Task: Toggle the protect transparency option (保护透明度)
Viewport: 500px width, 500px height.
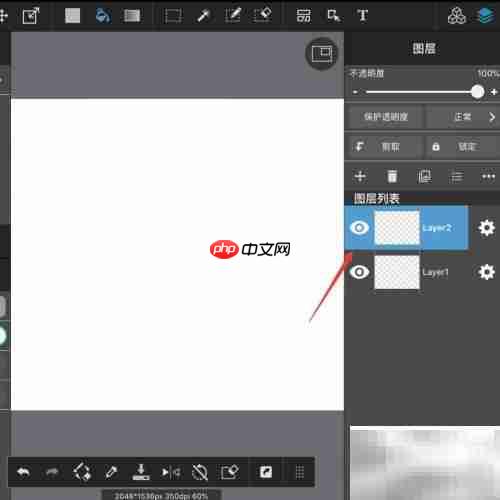Action: pyautogui.click(x=385, y=117)
